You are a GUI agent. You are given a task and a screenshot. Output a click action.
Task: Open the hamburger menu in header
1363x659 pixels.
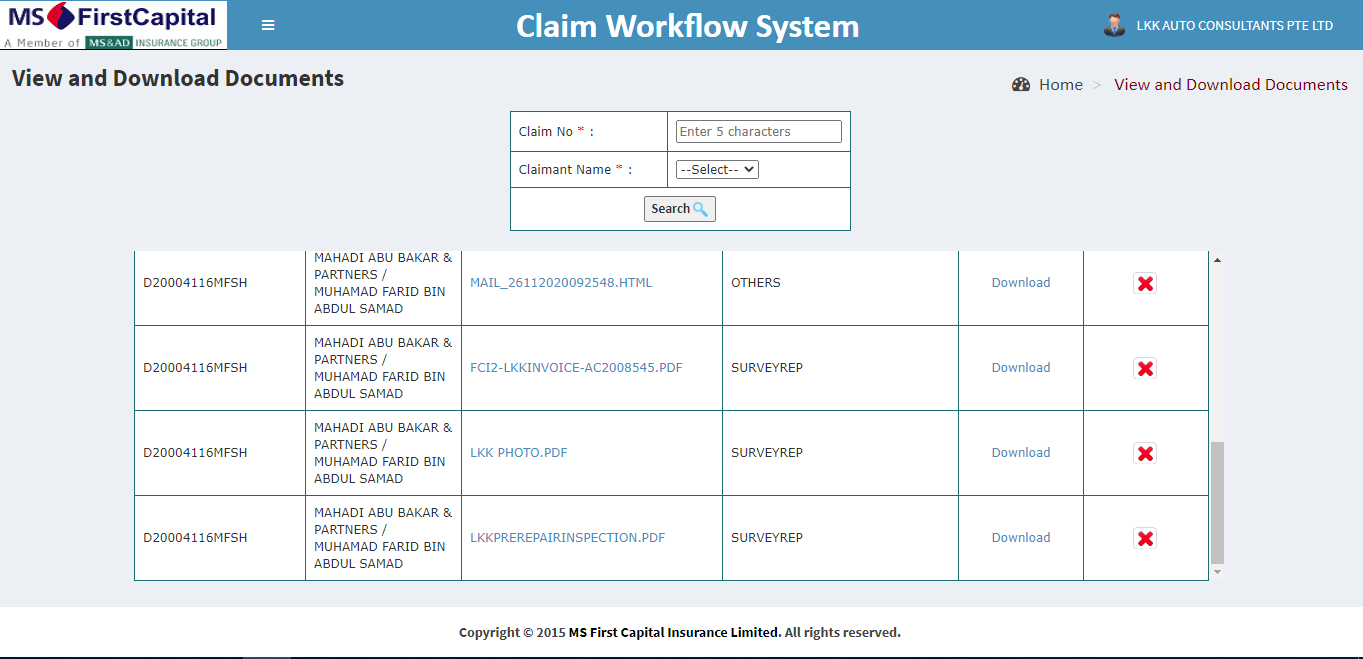tap(268, 25)
